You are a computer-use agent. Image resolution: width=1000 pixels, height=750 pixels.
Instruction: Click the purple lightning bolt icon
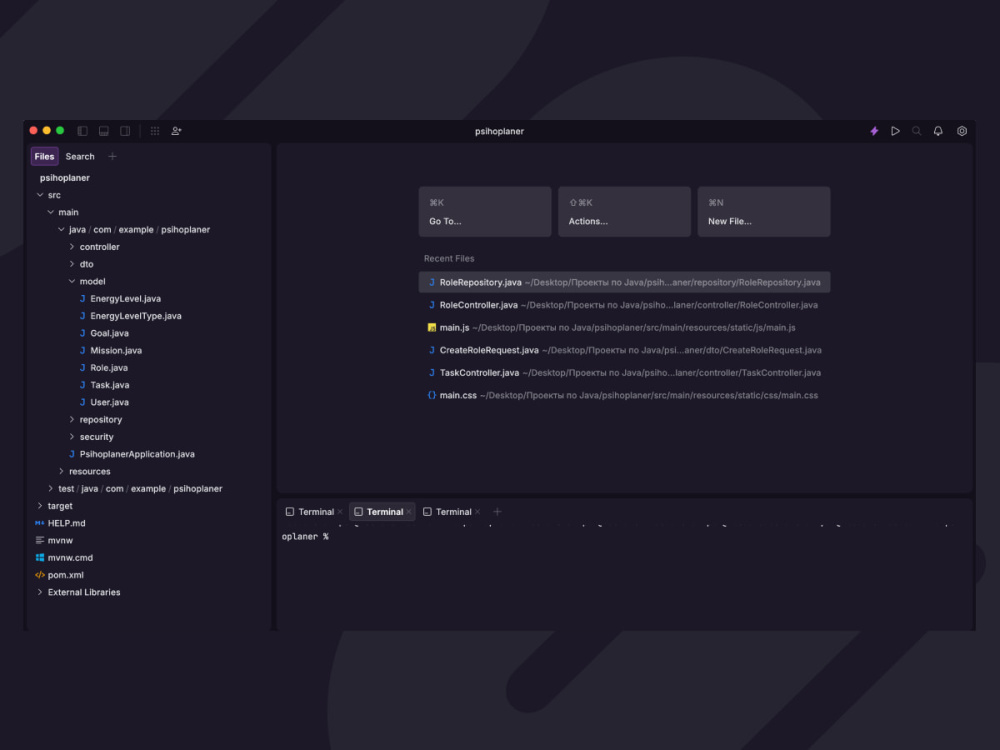pos(874,131)
